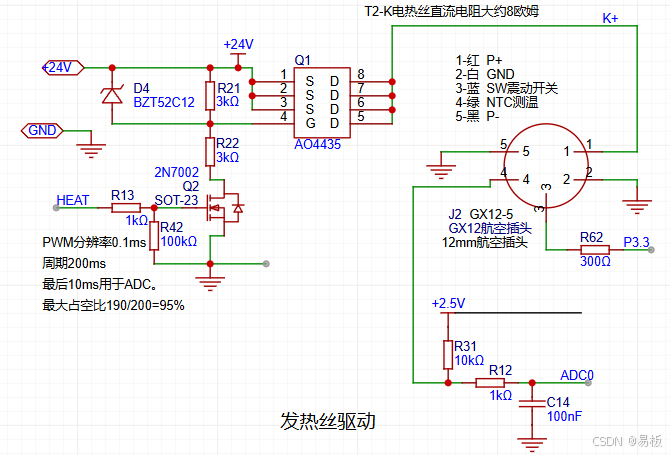Screen dimensions: 670x455
Task: Click the J2 GX12-5 round connector symbol
Action: [546, 166]
